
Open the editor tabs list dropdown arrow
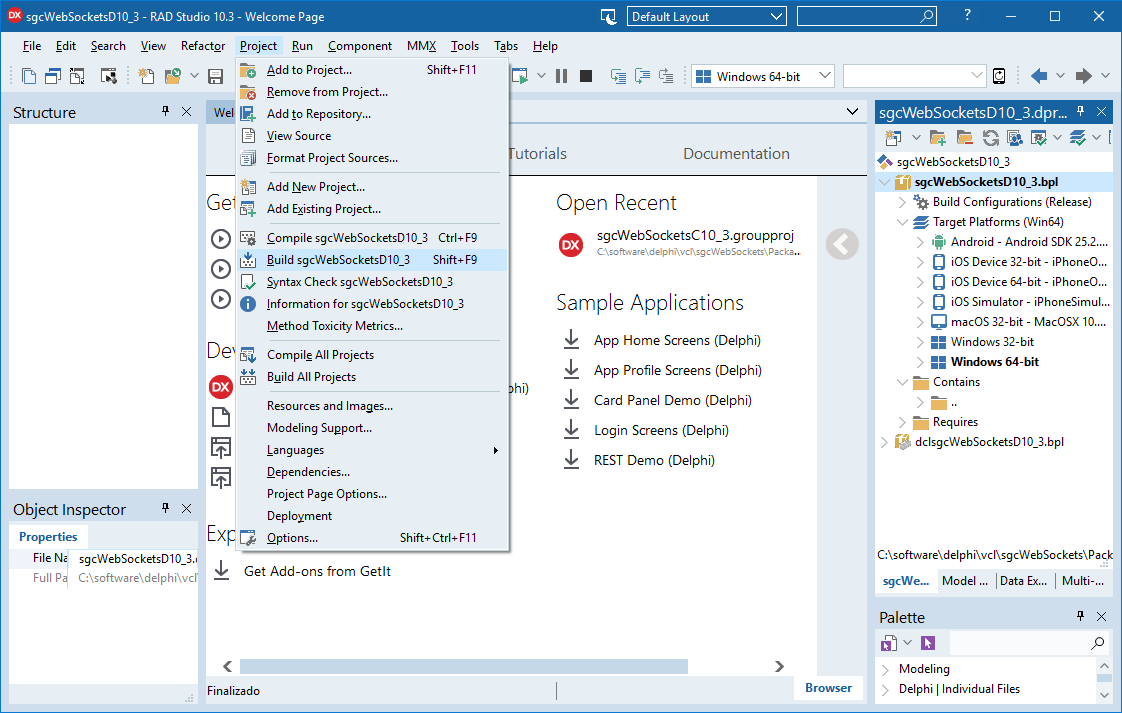pyautogui.click(x=852, y=111)
